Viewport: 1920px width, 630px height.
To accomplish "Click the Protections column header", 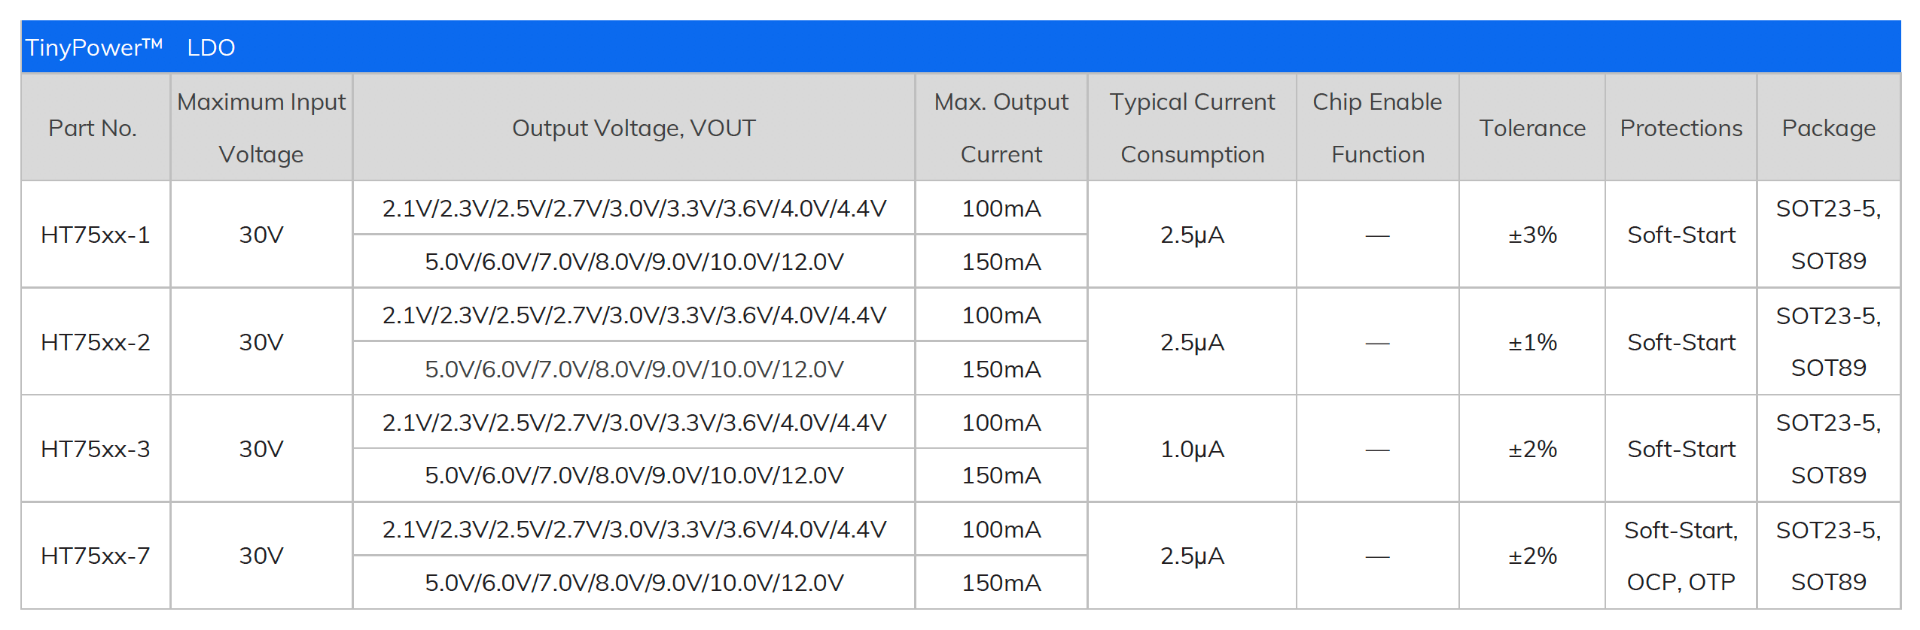I will (1681, 128).
